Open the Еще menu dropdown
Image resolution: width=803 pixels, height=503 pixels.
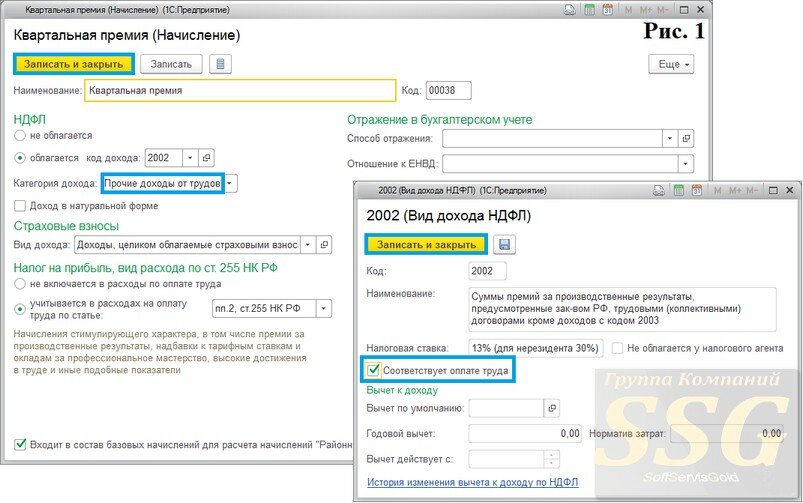pyautogui.click(x=671, y=64)
